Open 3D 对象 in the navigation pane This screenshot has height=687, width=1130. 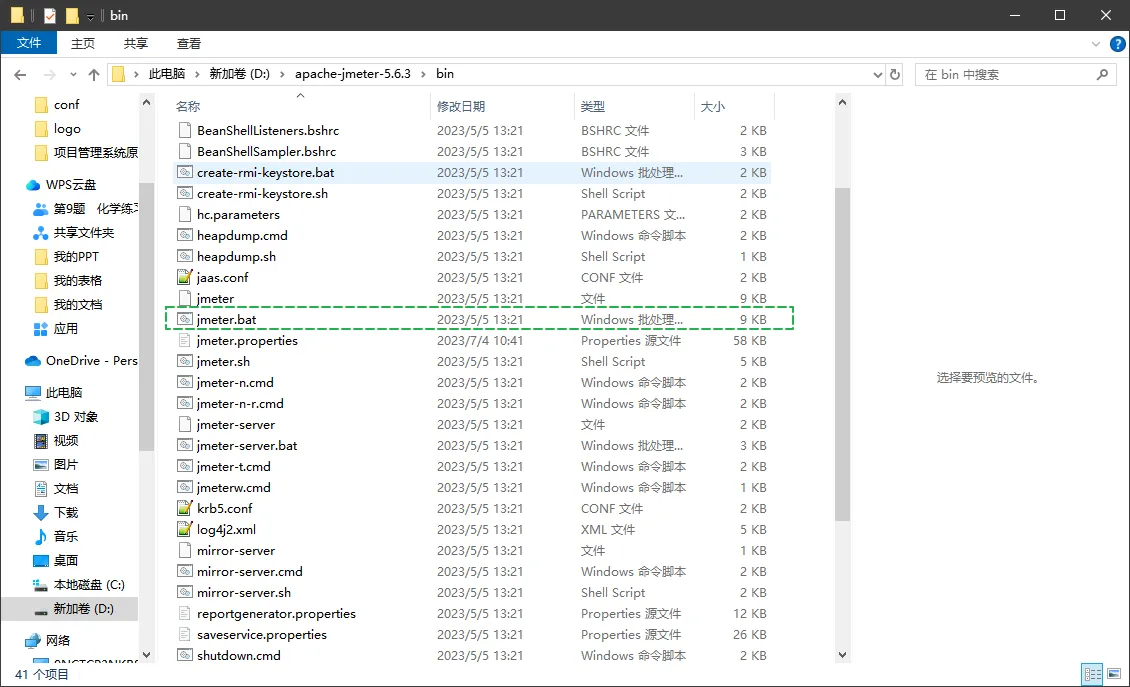[x=76, y=417]
